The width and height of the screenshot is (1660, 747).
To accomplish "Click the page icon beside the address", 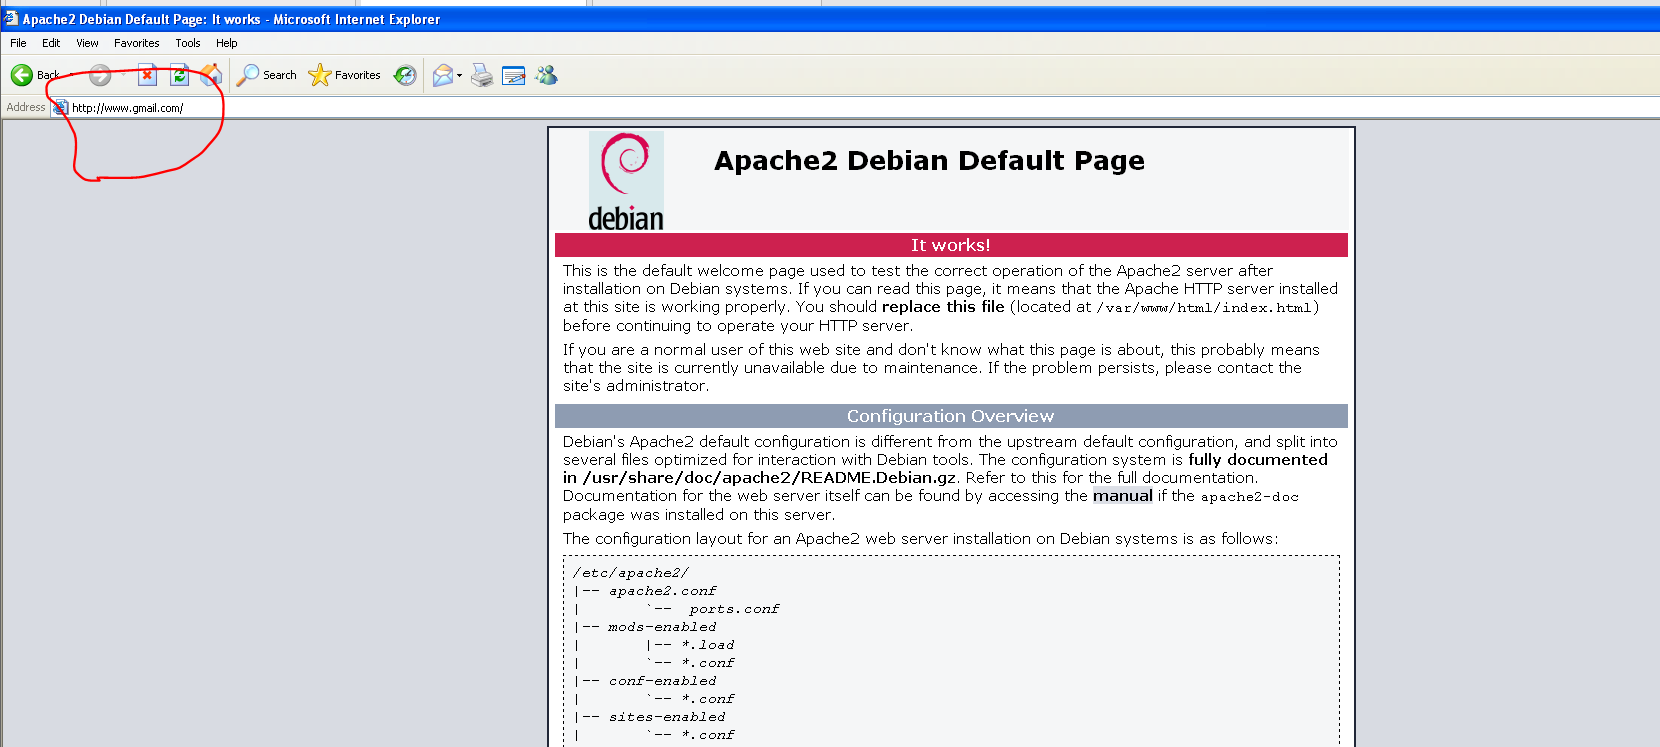I will coord(60,107).
